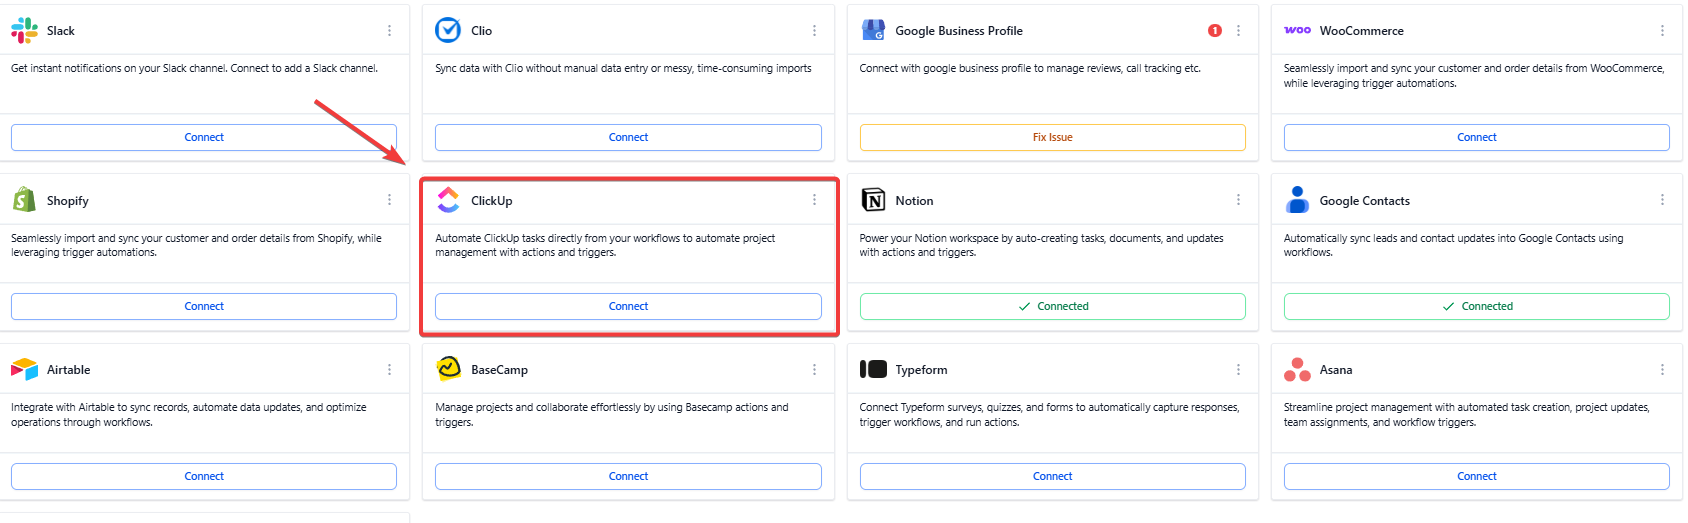Click the Shopify bag logo icon
This screenshot has width=1688, height=523.
24,200
